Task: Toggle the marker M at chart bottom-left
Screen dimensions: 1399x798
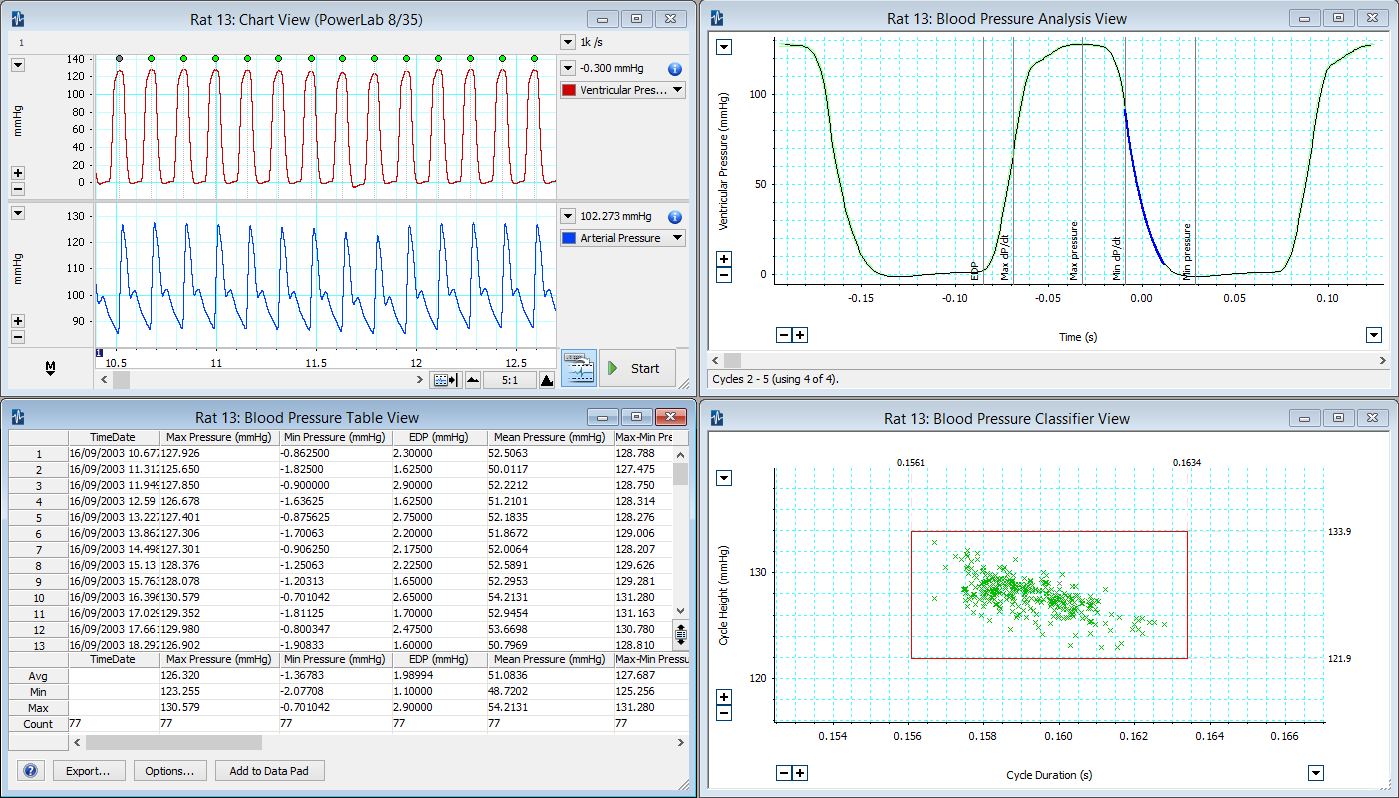Action: (50, 369)
